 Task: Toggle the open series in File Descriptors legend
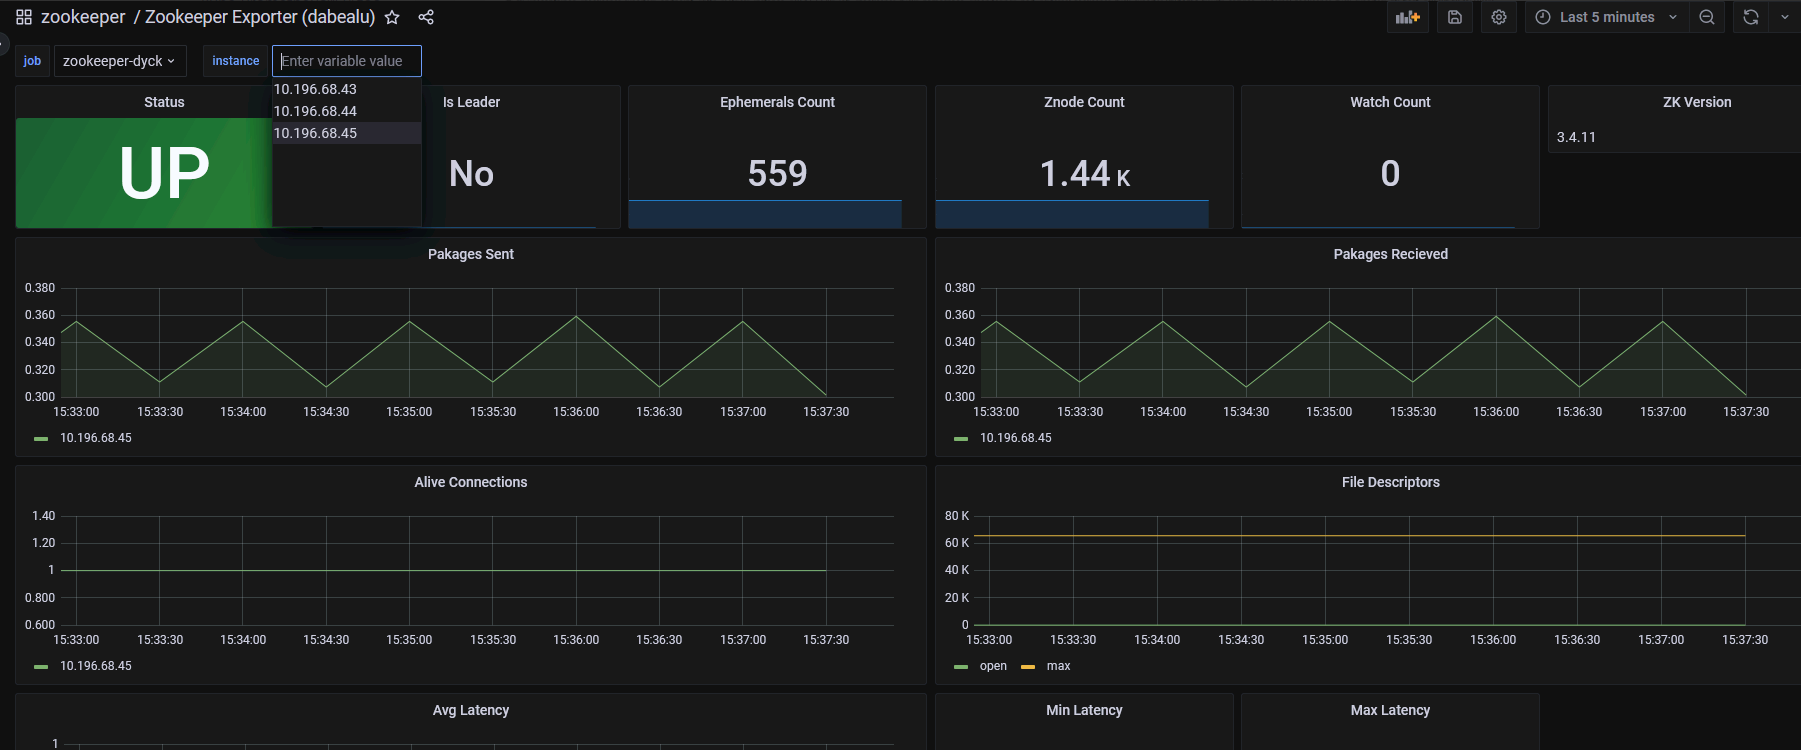click(992, 666)
